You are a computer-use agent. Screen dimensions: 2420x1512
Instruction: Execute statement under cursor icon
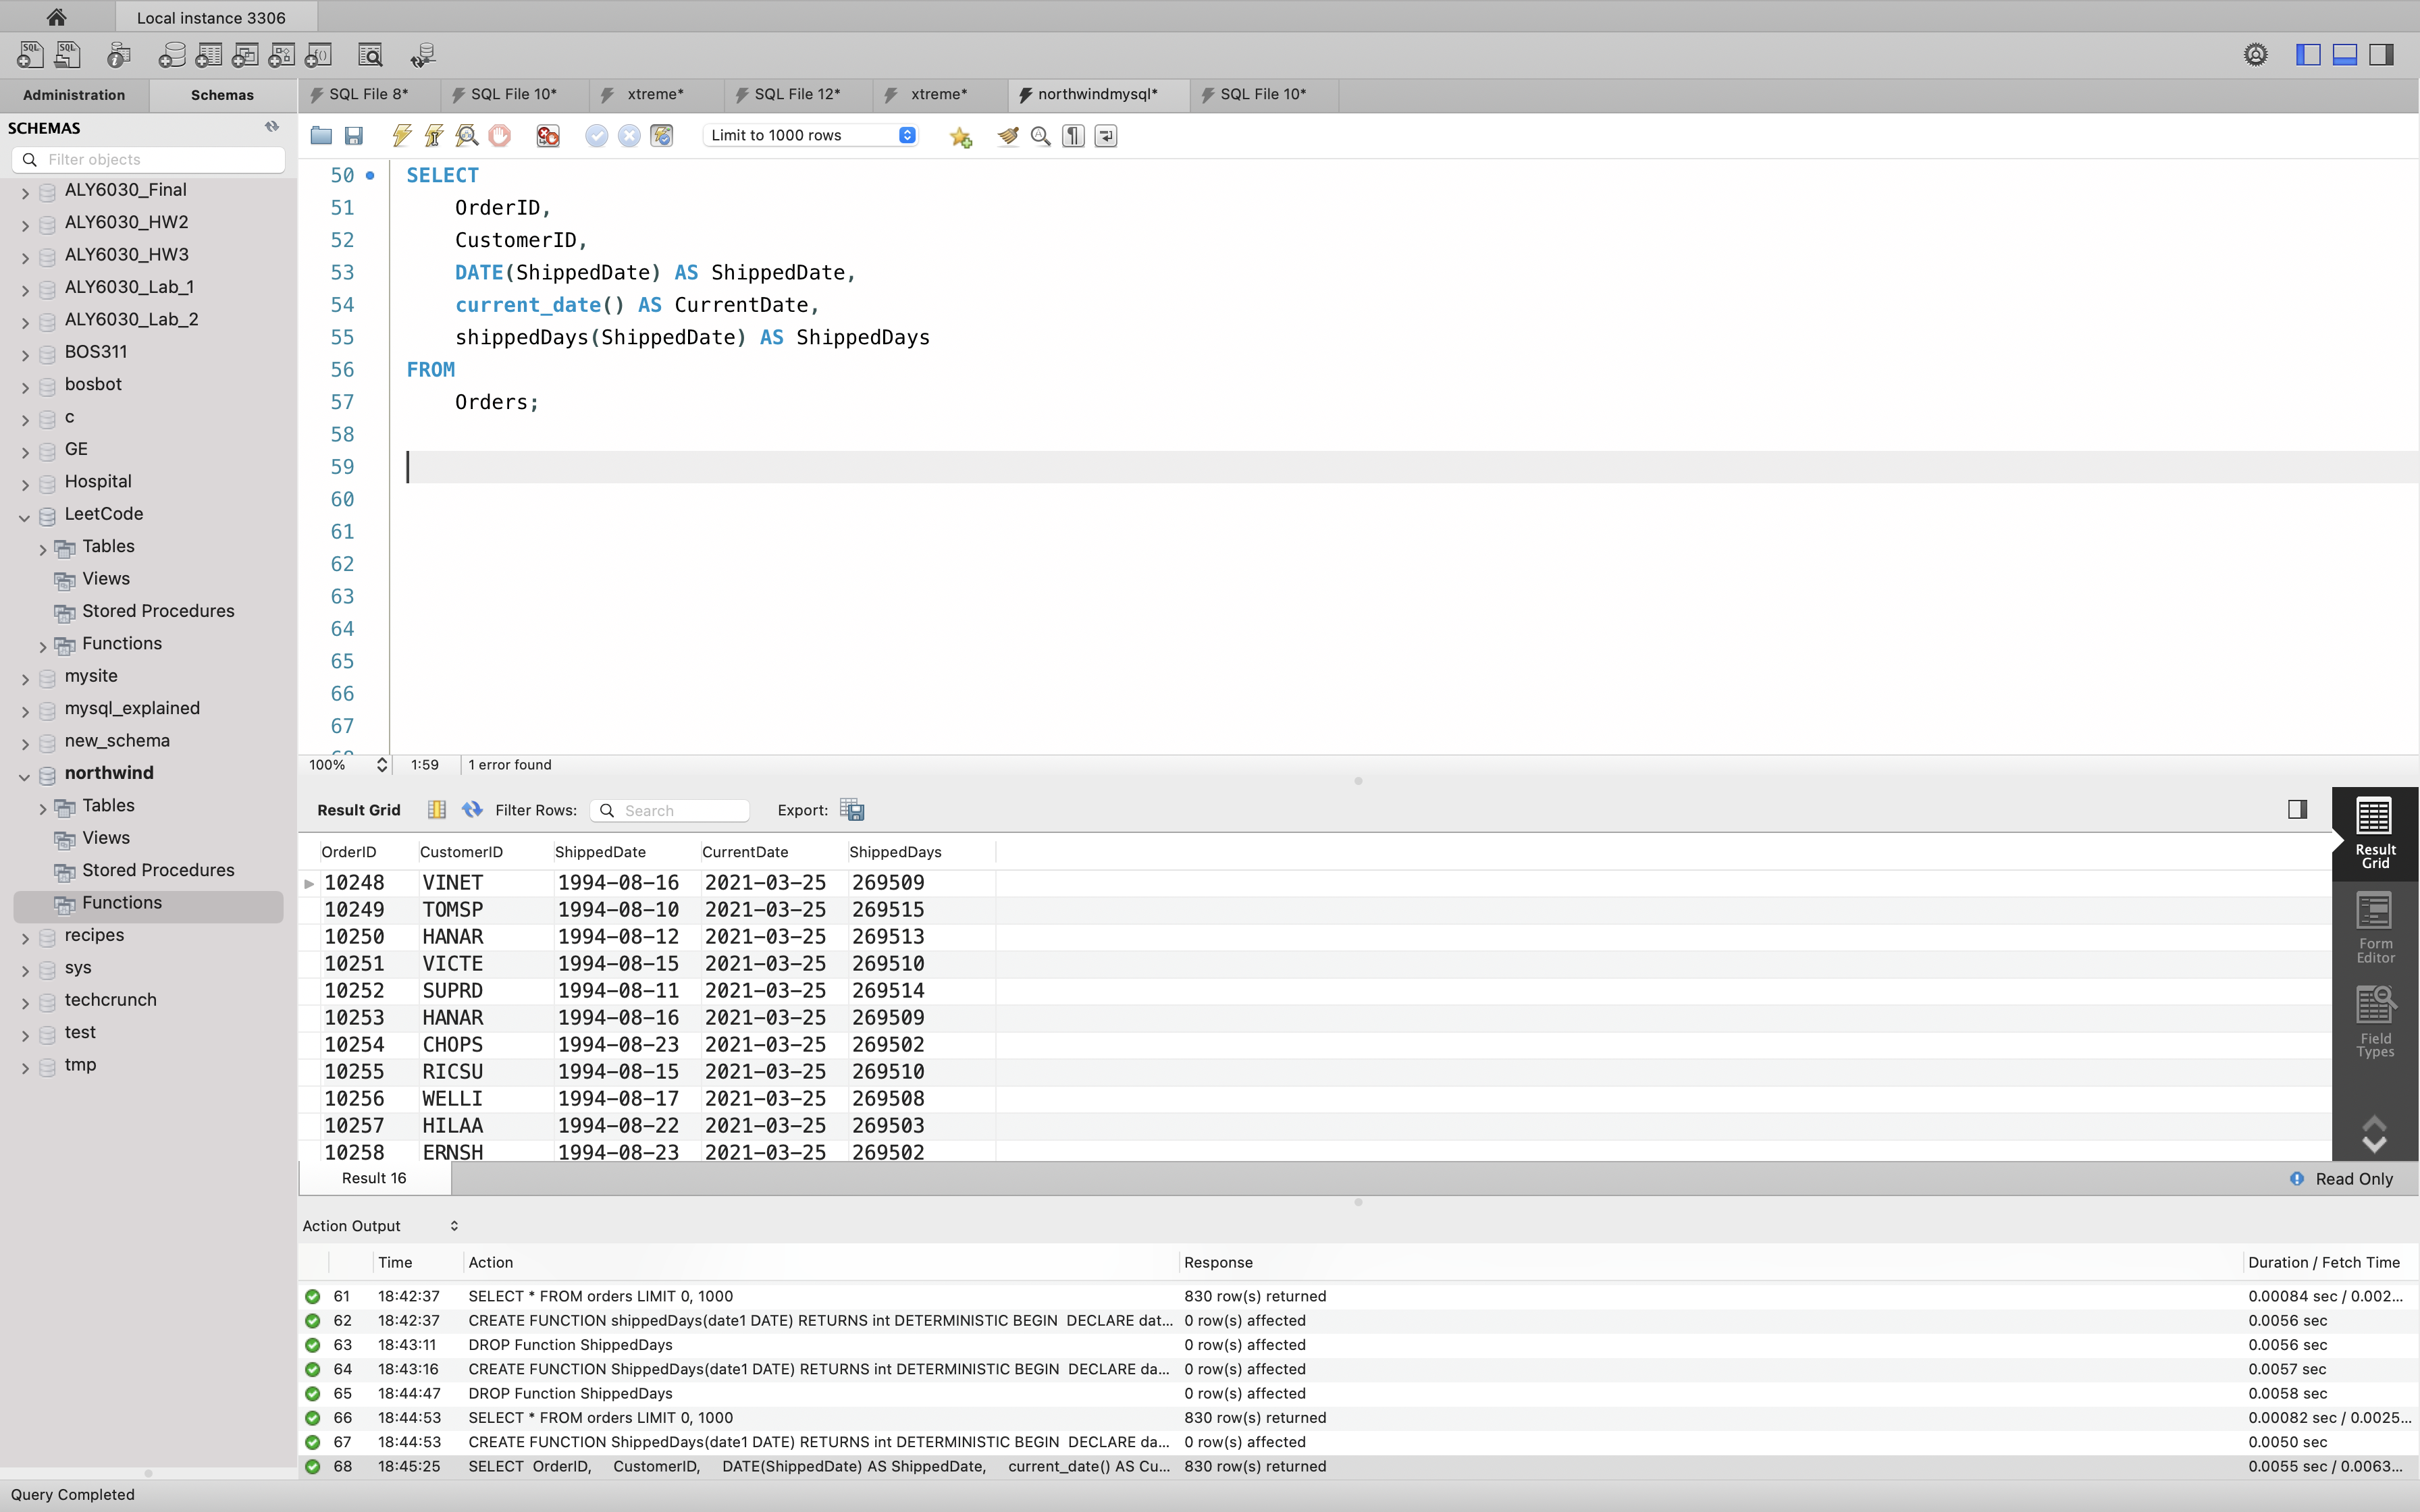point(434,136)
